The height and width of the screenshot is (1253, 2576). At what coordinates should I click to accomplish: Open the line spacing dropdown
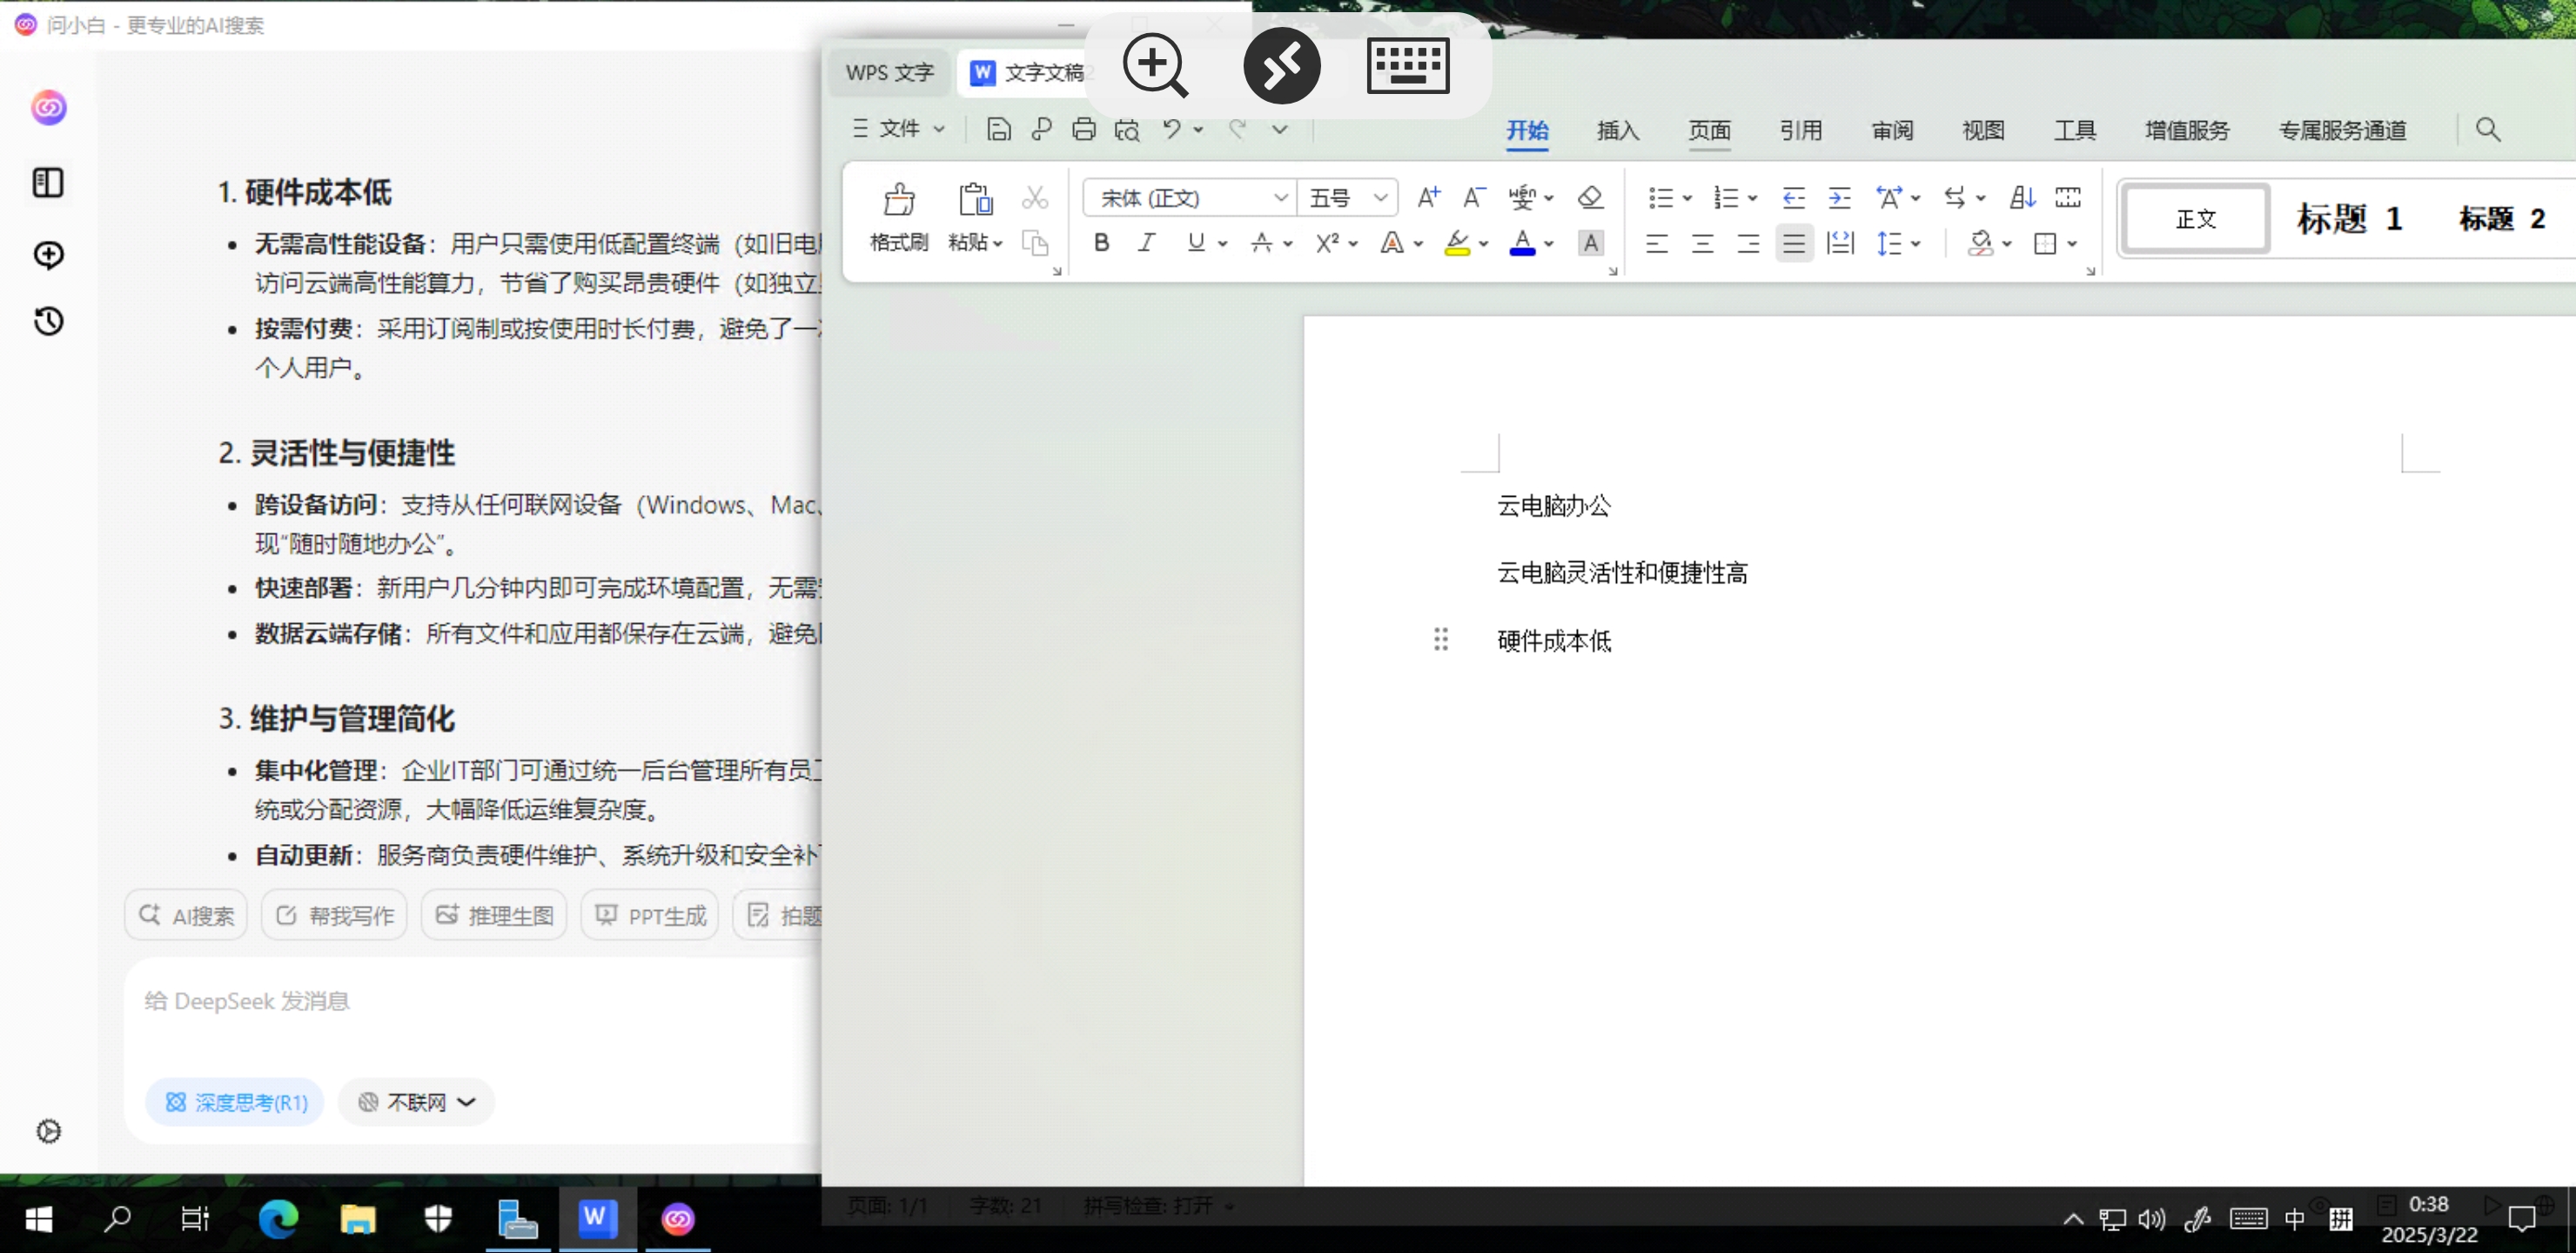[x=1915, y=243]
